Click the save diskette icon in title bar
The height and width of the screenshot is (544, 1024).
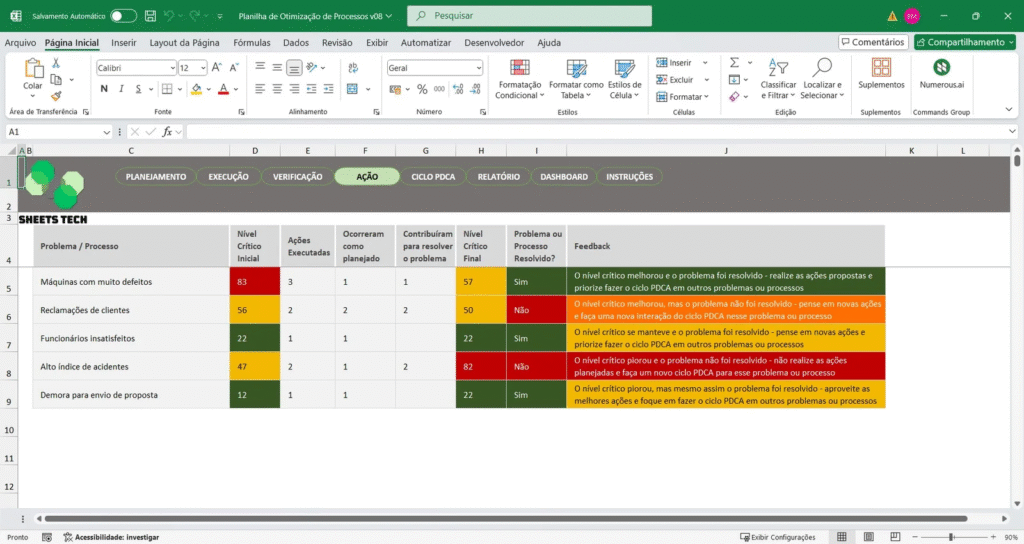pyautogui.click(x=149, y=16)
